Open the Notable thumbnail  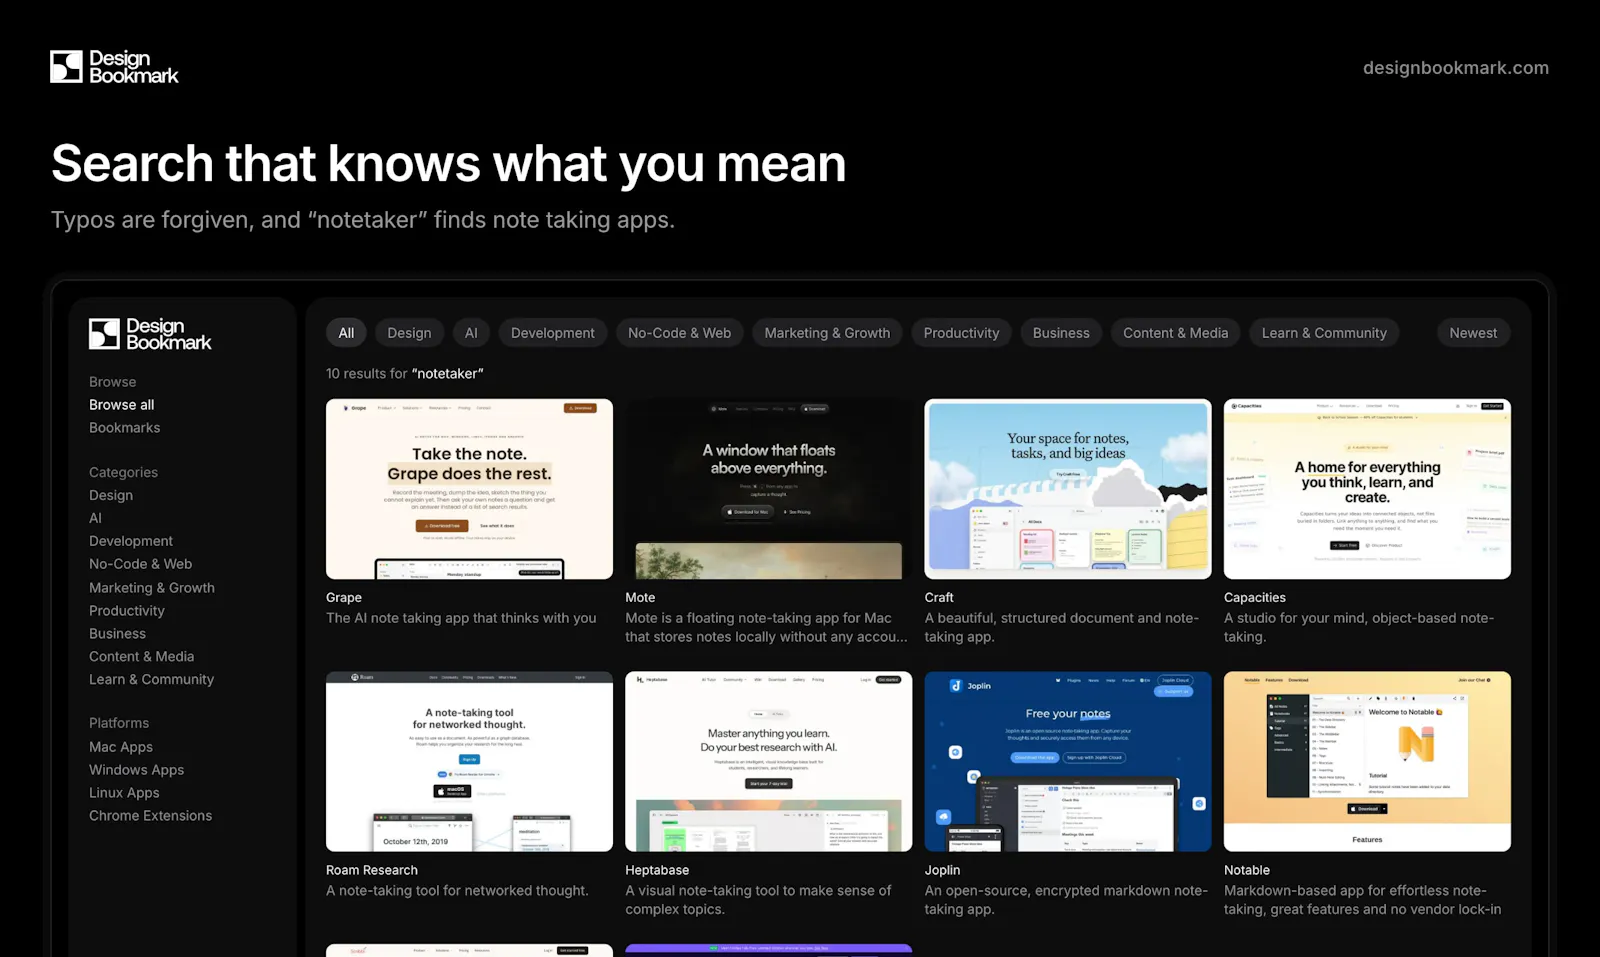click(1367, 762)
